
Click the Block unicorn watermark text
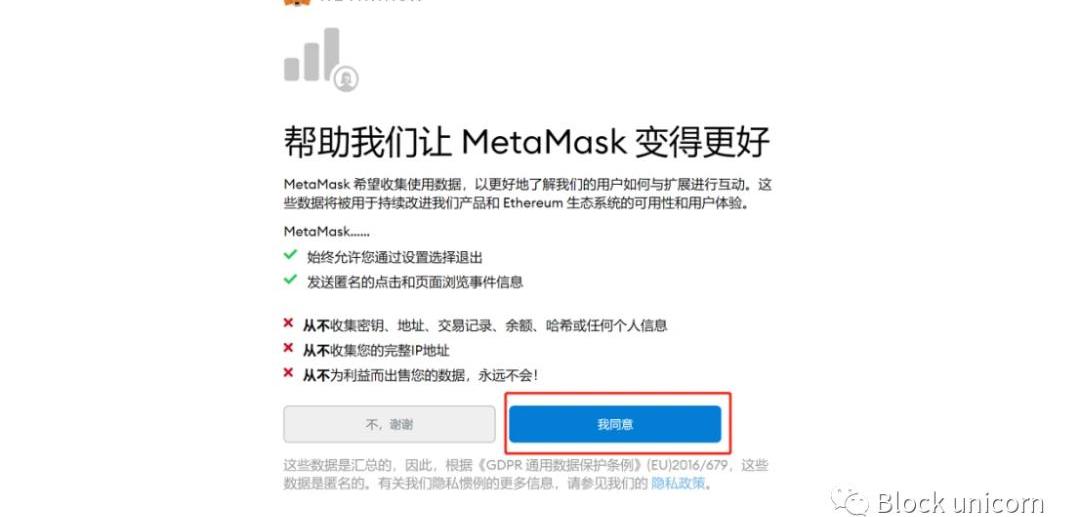[960, 502]
